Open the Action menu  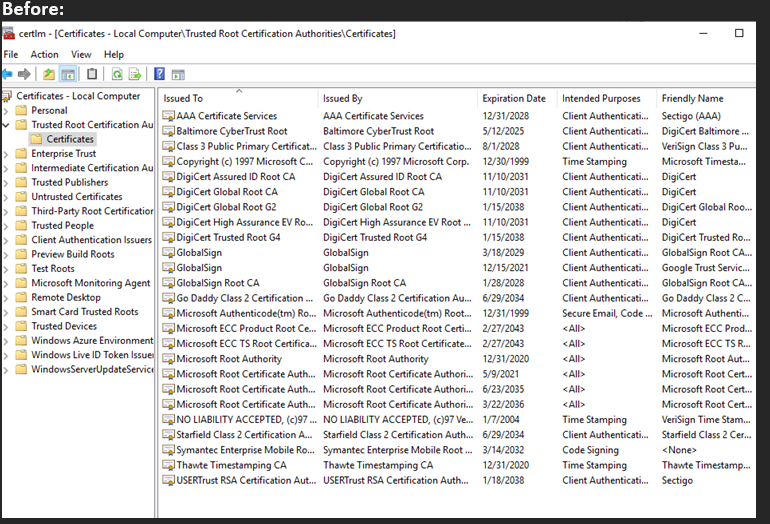point(44,54)
